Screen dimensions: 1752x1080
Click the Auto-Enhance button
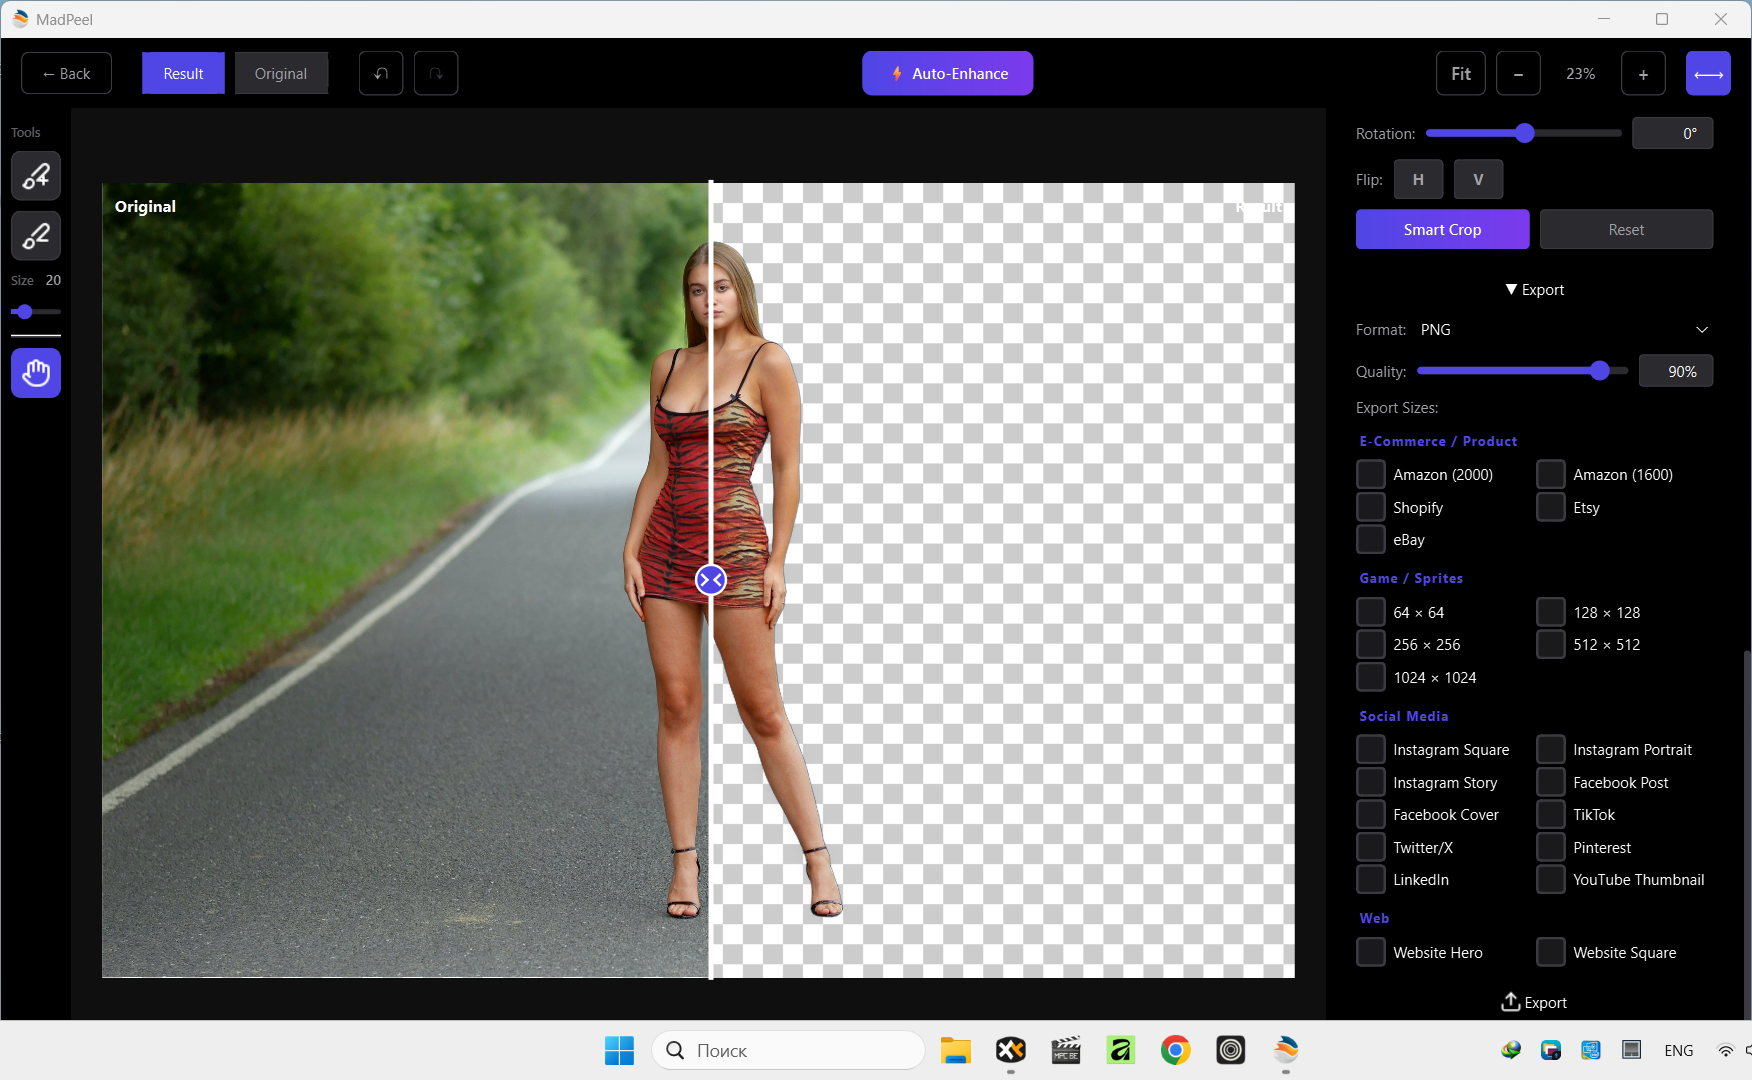click(947, 74)
